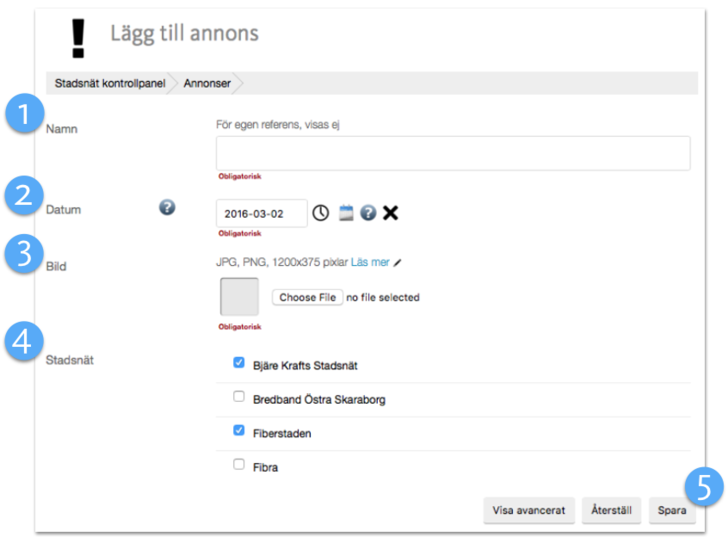Click the help icon next to Datum label
Viewport: 728px width, 543px height.
tap(167, 207)
